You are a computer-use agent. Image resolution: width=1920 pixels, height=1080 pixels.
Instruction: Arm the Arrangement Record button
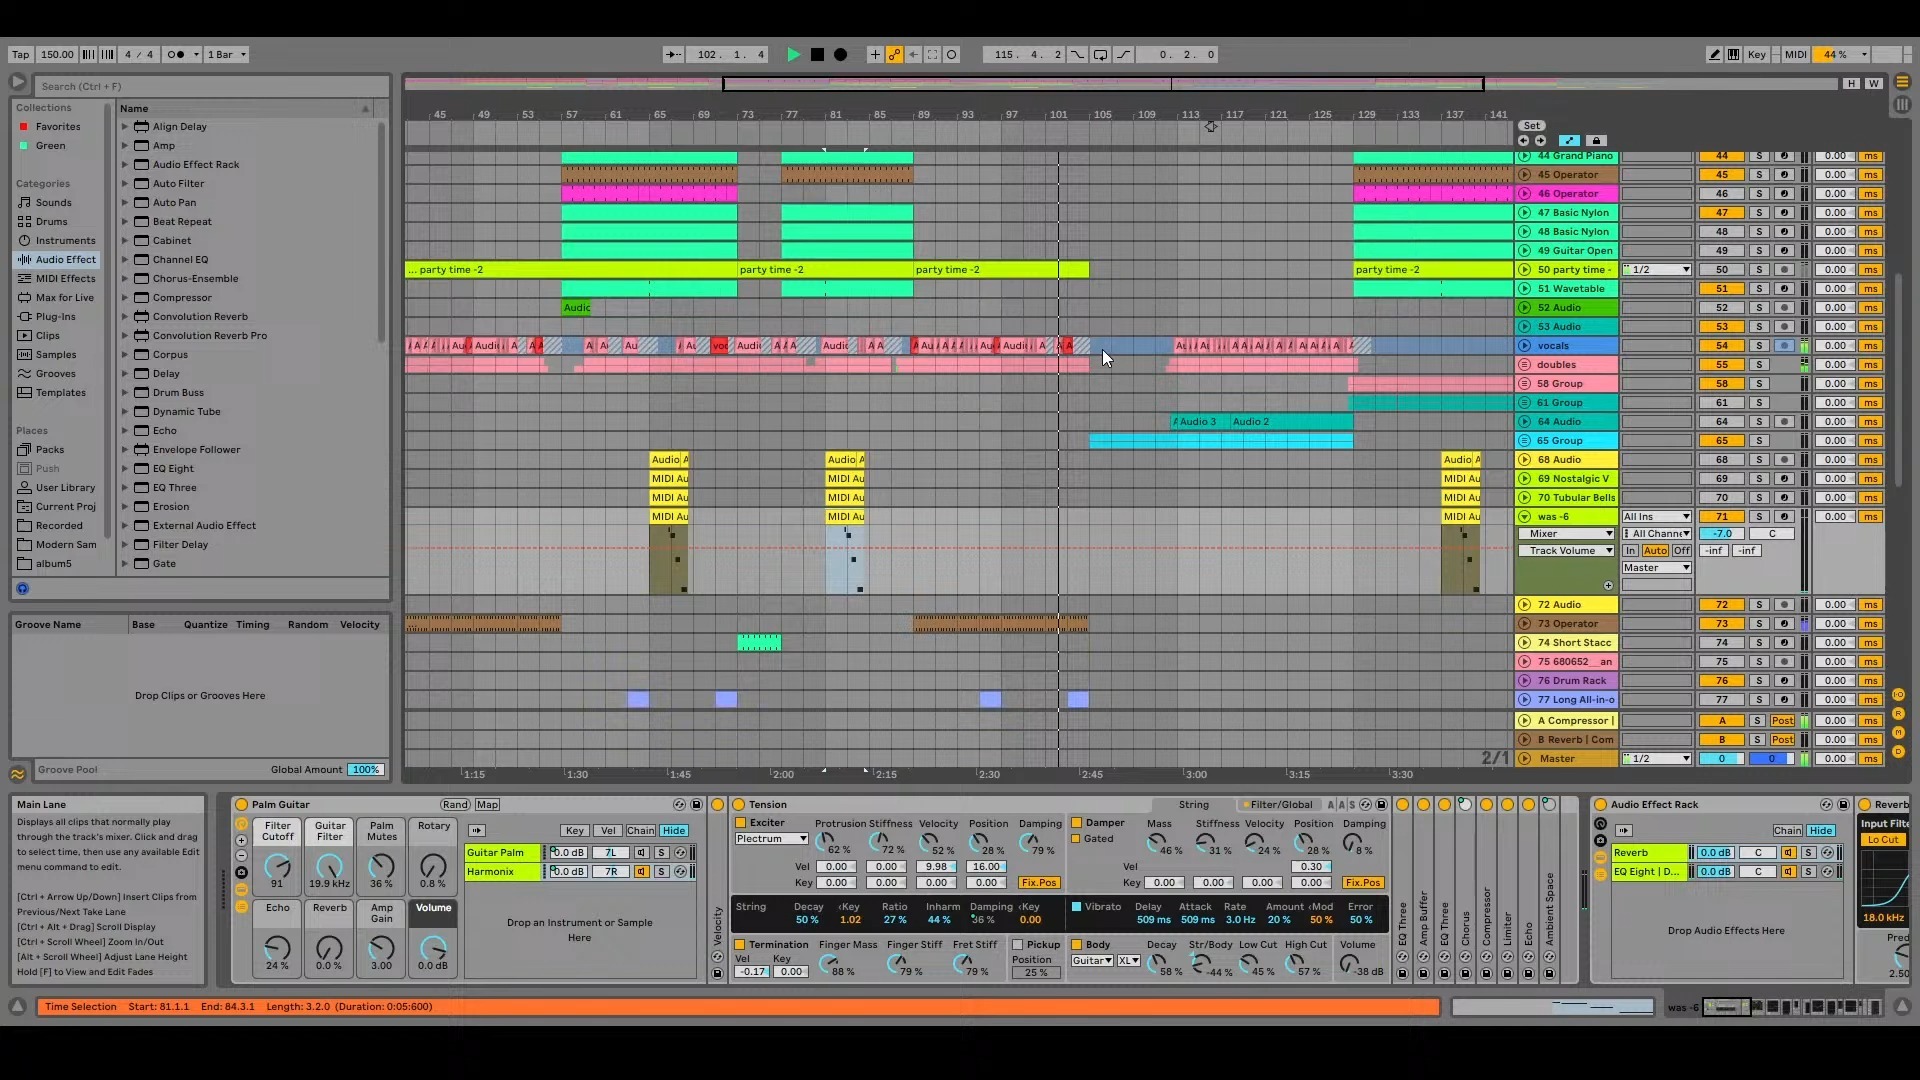pos(841,55)
